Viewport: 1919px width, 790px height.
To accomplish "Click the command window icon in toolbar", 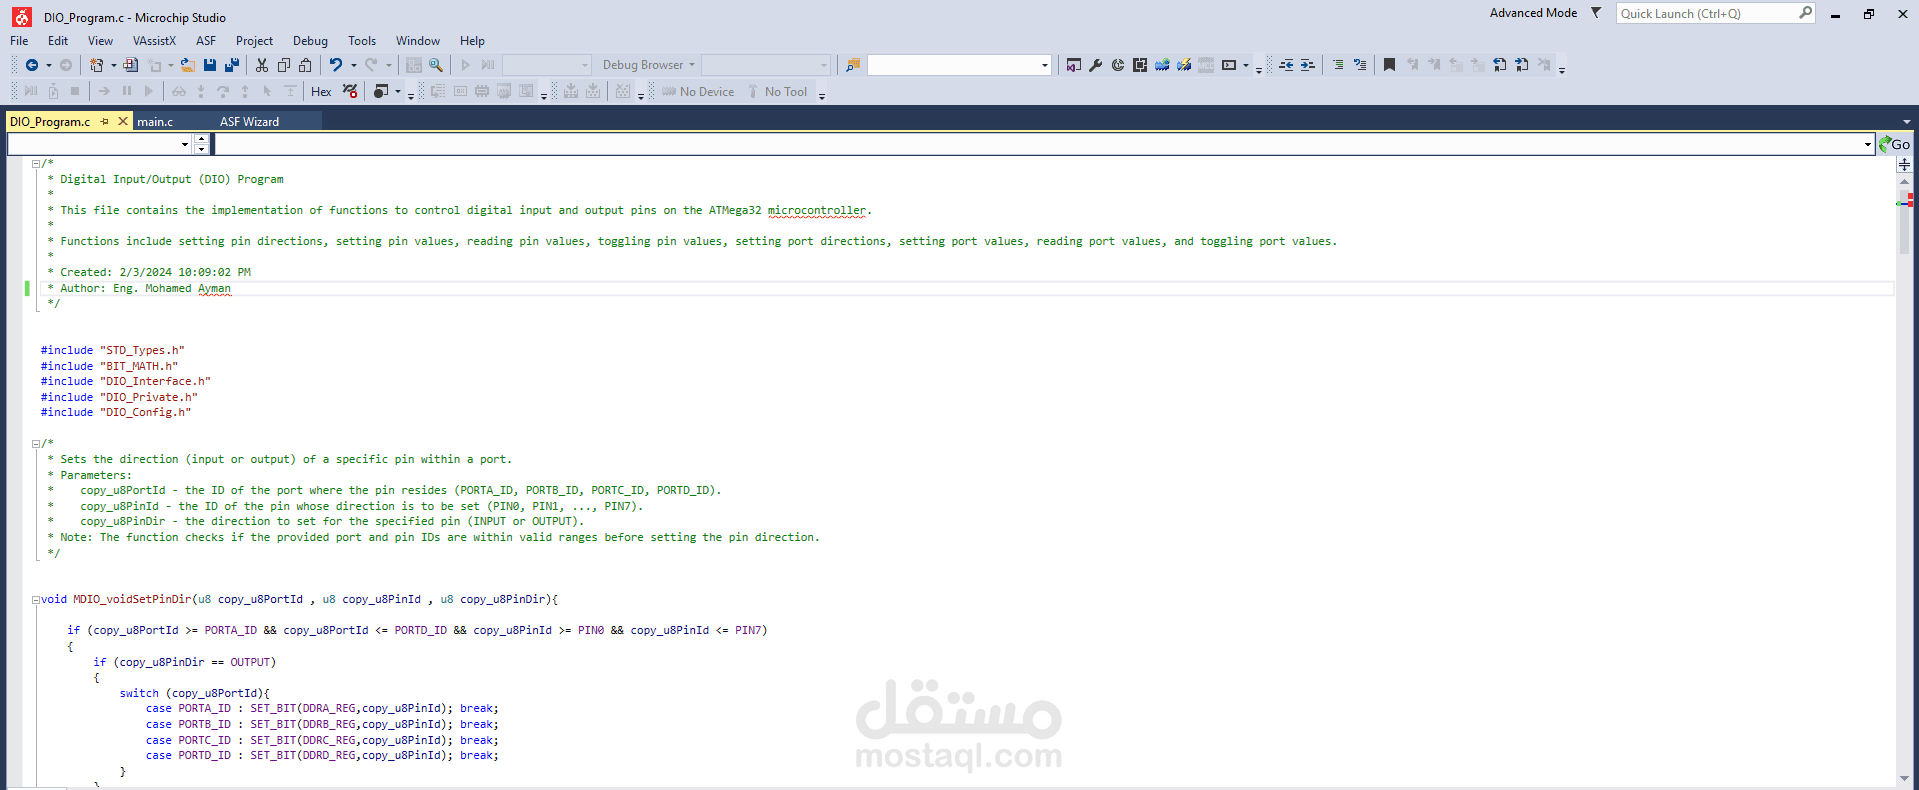I will point(1229,65).
